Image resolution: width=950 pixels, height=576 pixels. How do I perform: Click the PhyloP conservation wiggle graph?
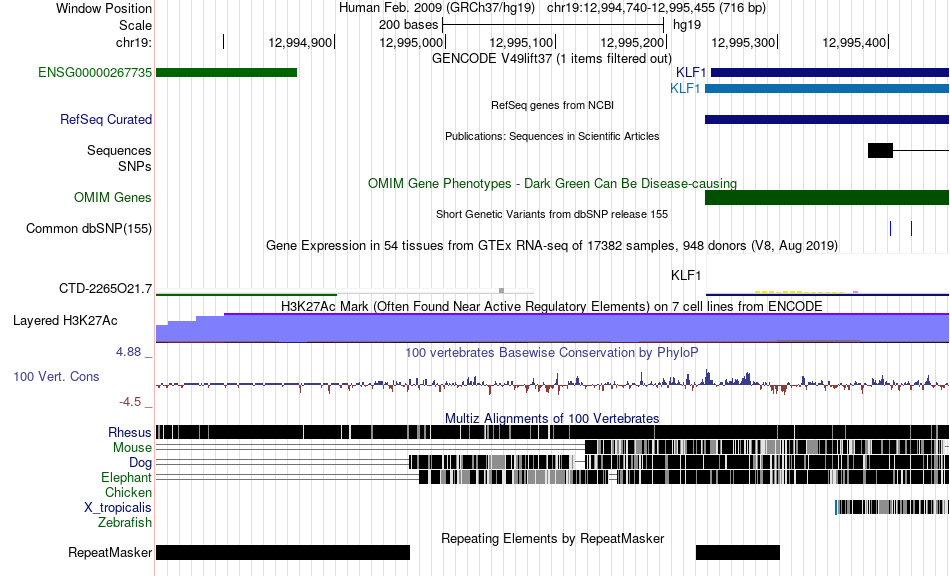click(x=553, y=382)
